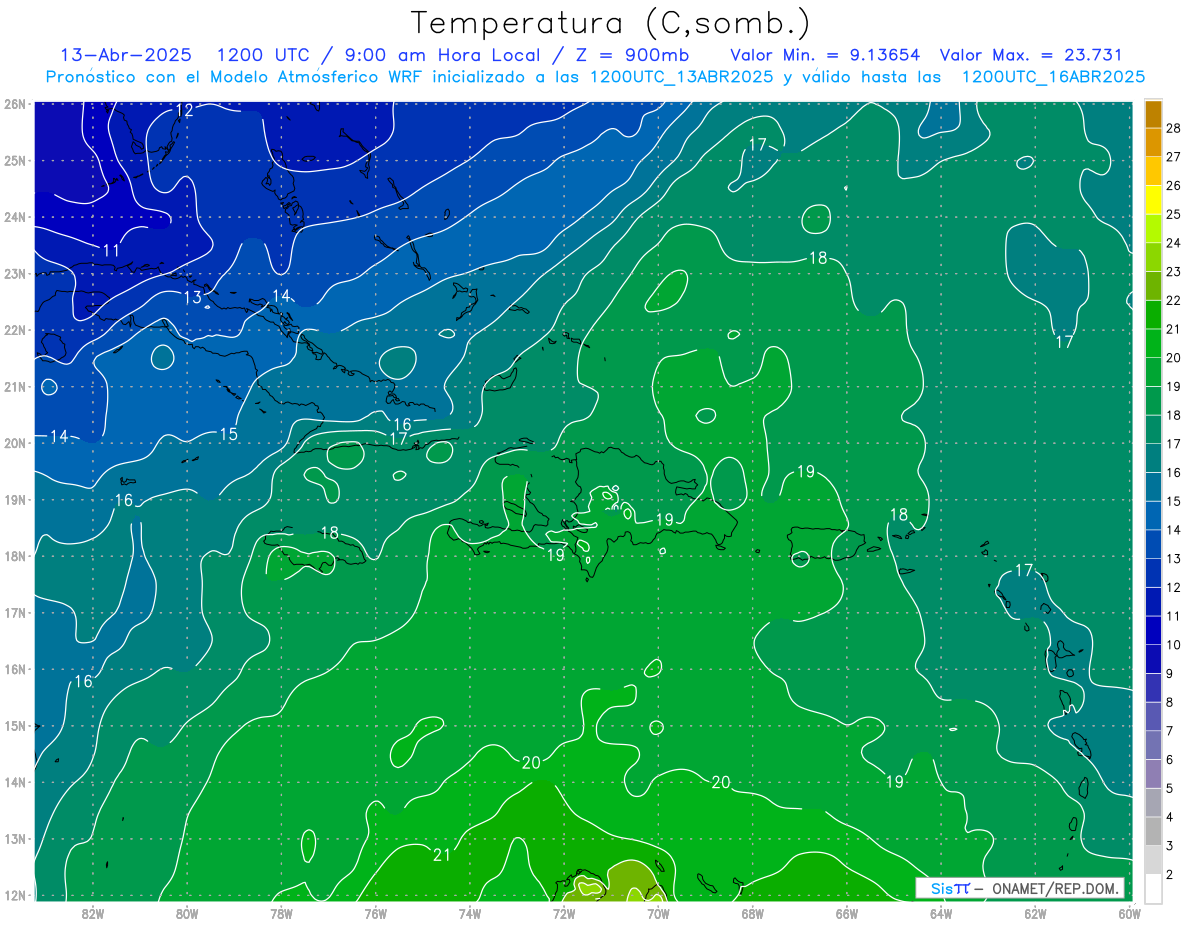Click the longitude axis label 80W
Viewport: 1200px width, 927px height.
[187, 913]
